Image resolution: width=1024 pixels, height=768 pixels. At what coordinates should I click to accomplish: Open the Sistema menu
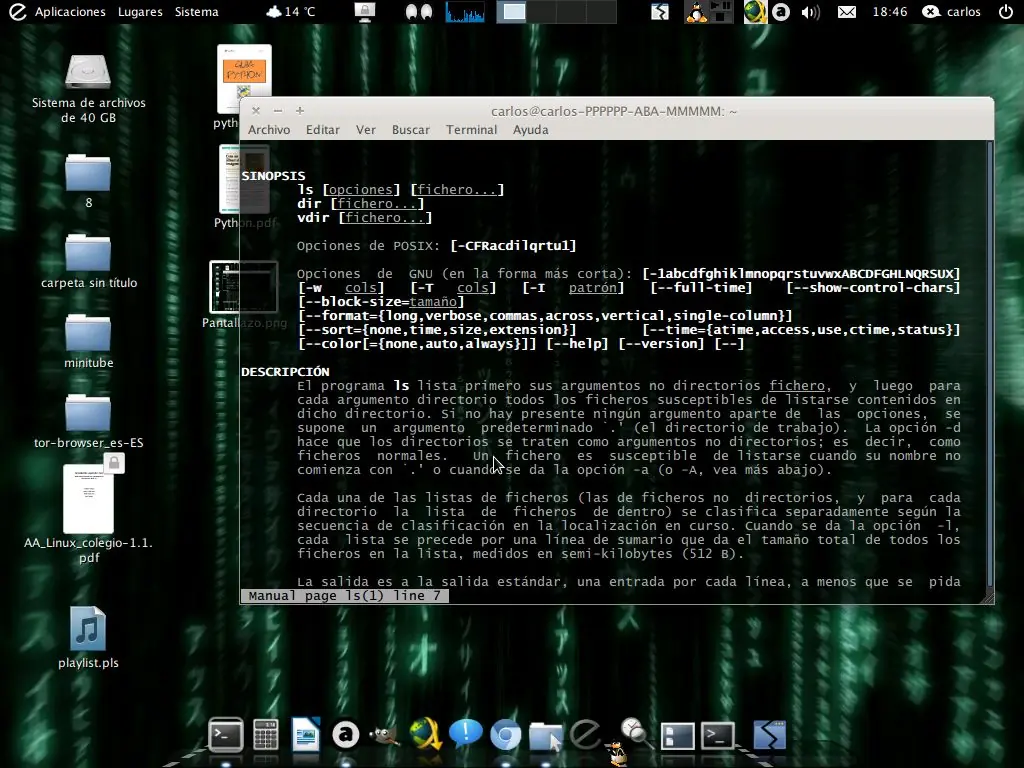pos(197,12)
